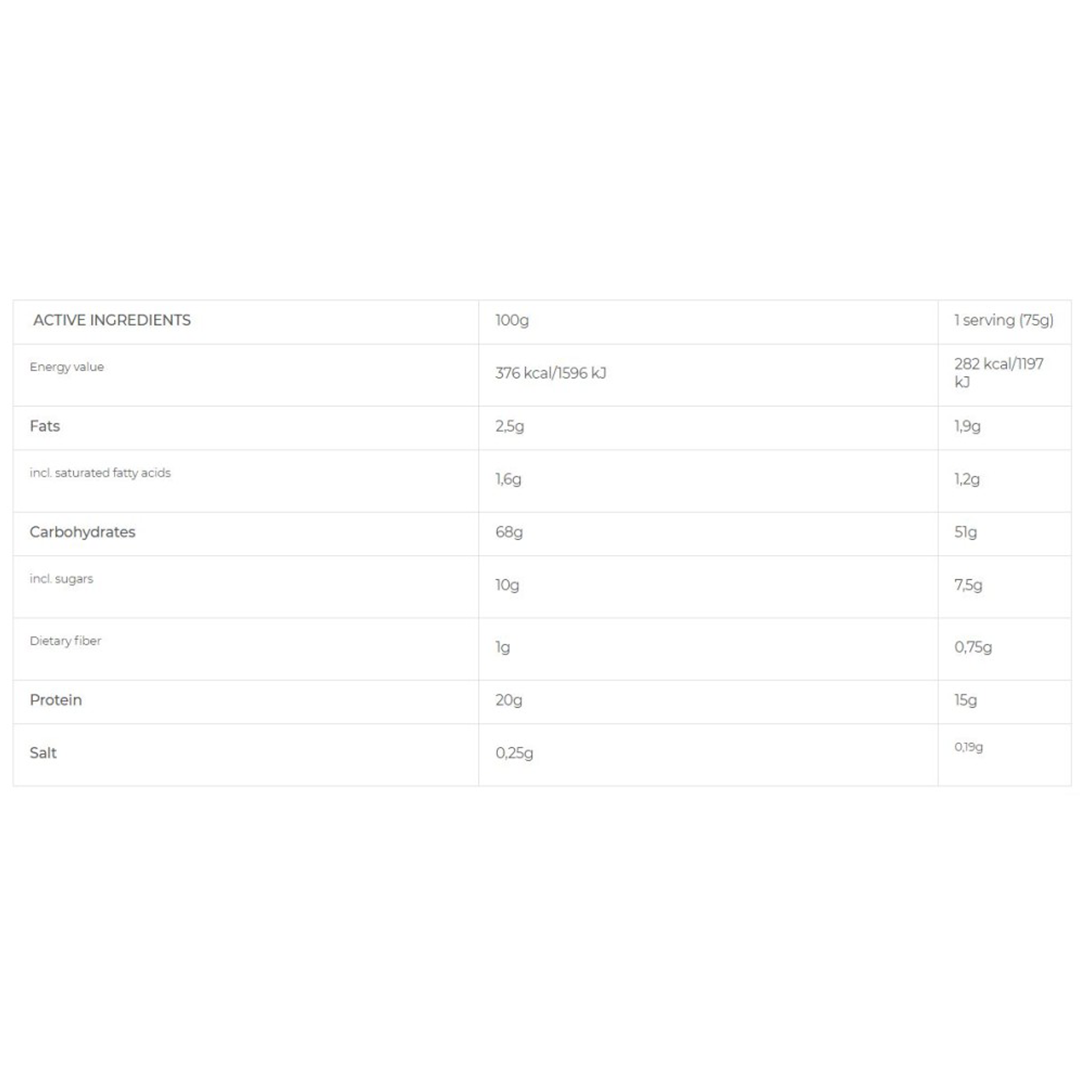Click the 2,5g fats value
The height and width of the screenshot is (1080, 1080).
click(x=509, y=427)
